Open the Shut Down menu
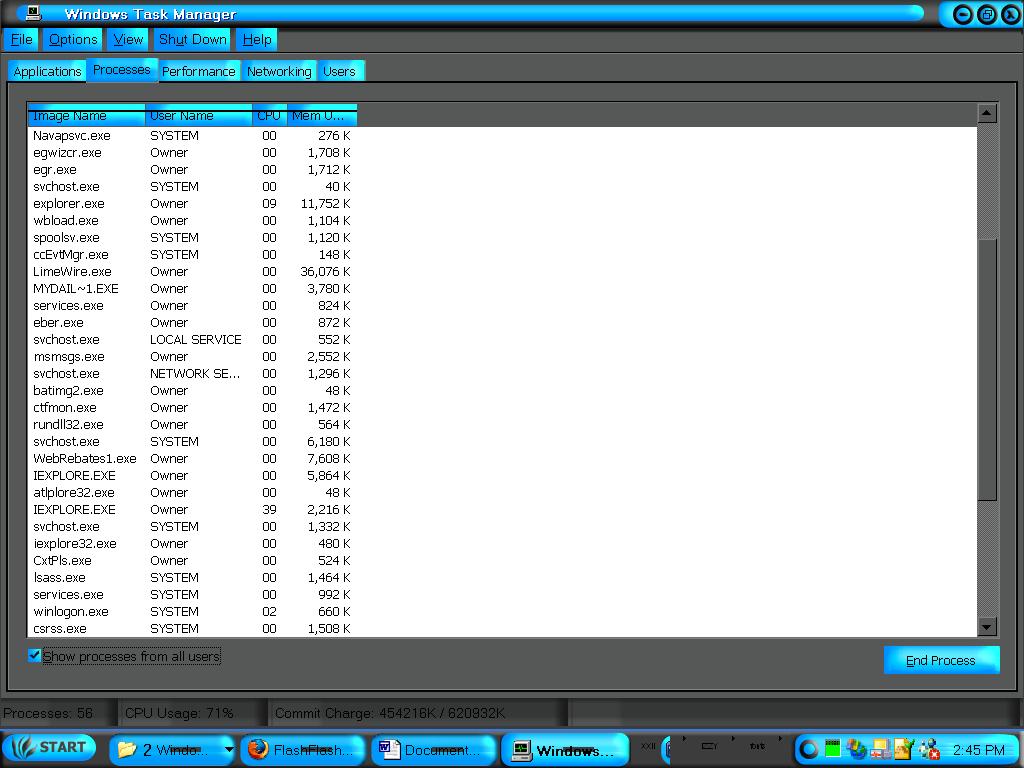 (193, 39)
